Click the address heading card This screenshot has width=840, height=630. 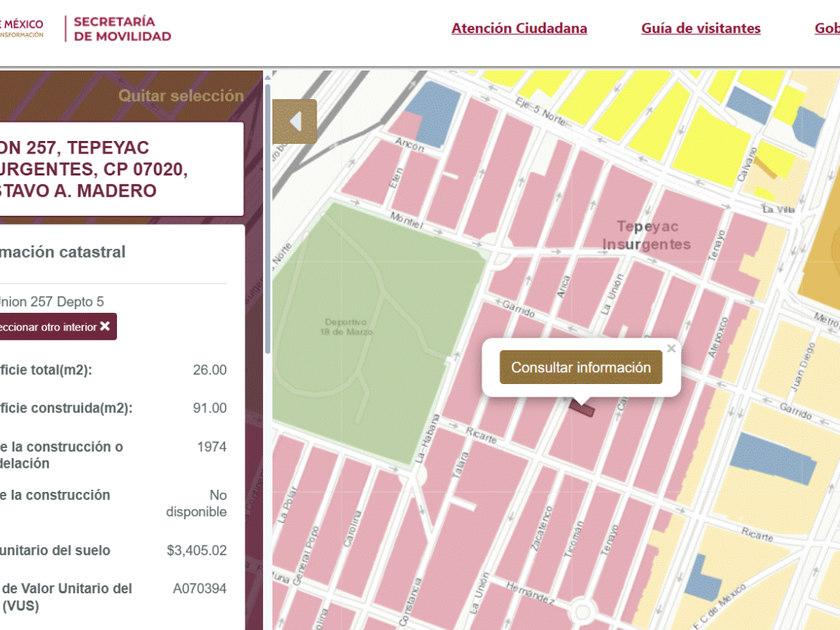tap(122, 169)
